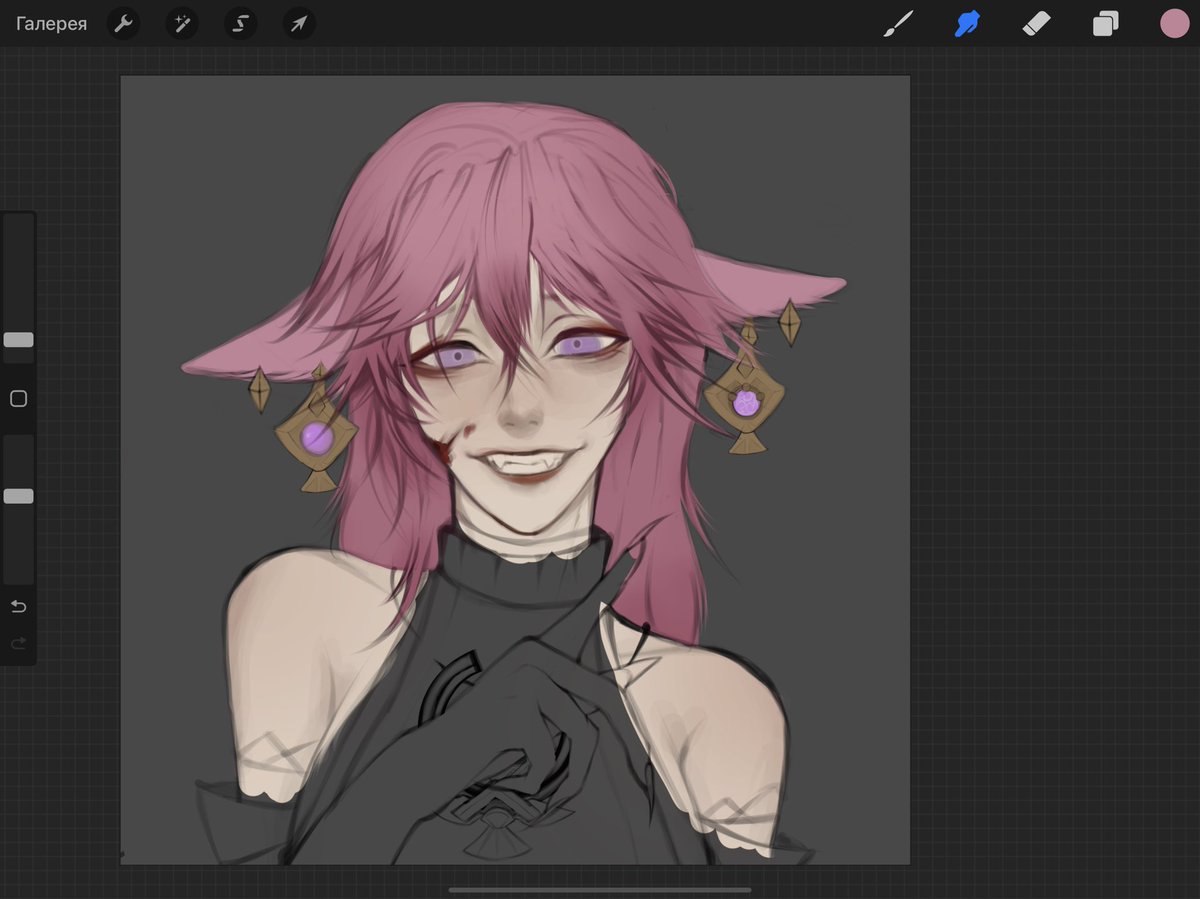Activate the Transform arrow tool
The height and width of the screenshot is (899, 1200).
pyautogui.click(x=299, y=24)
